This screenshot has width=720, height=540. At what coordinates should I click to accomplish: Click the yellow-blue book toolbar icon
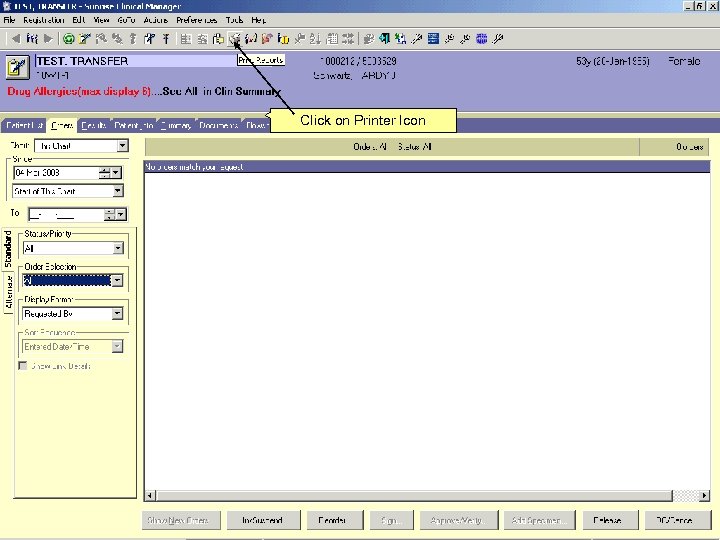point(283,39)
